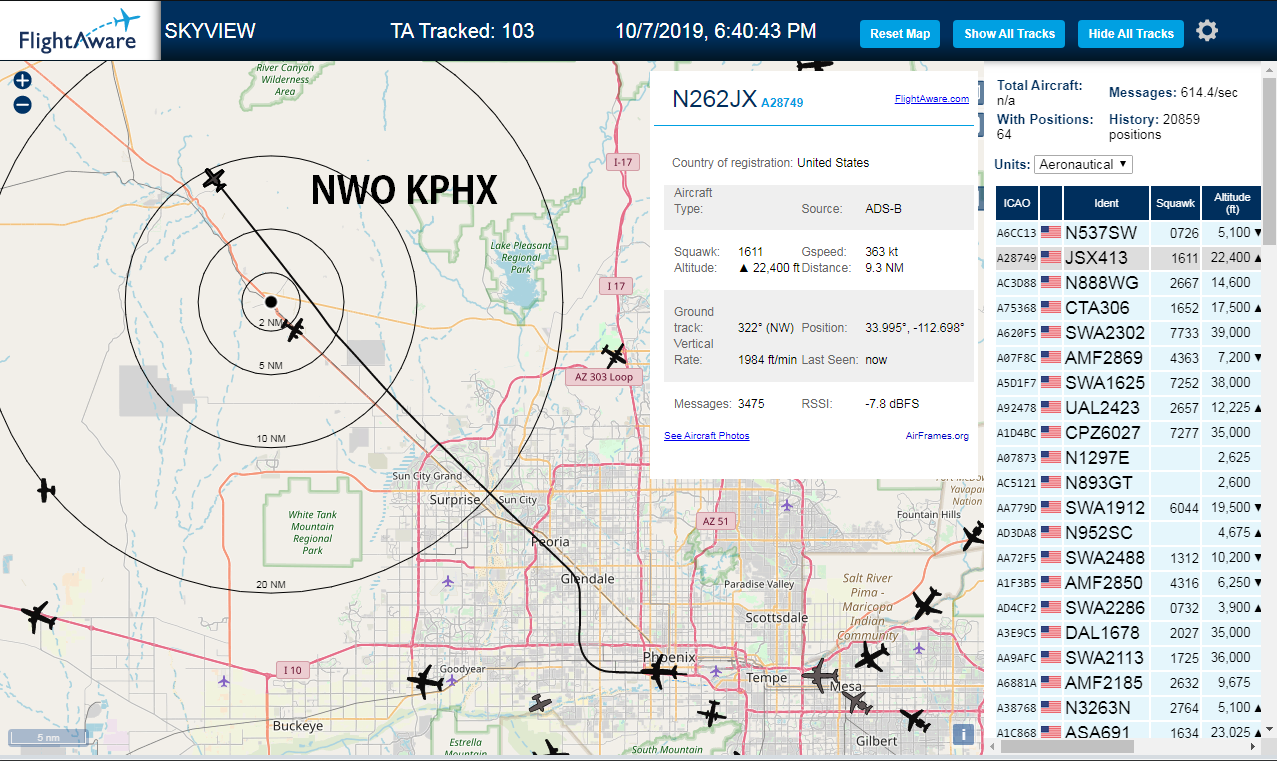
Task: Click the Reset Map button
Action: tap(900, 34)
